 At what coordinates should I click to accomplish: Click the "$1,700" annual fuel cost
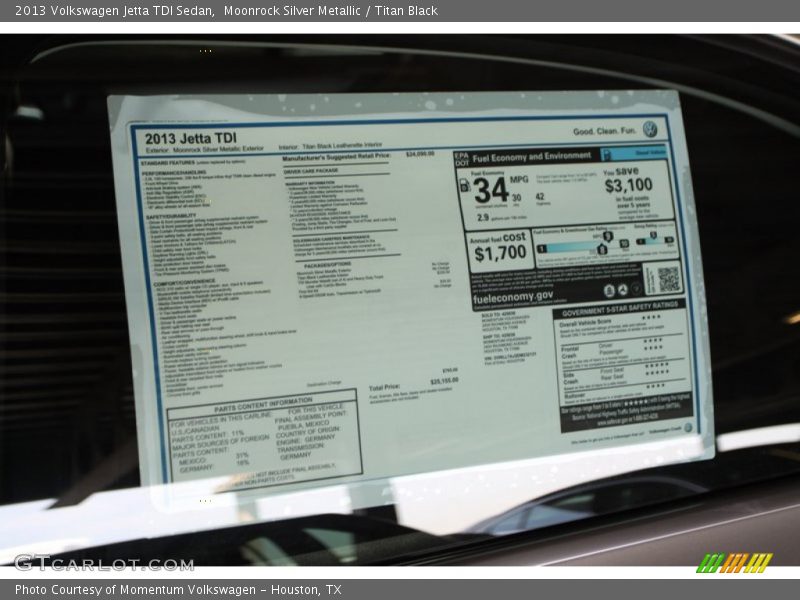click(500, 253)
